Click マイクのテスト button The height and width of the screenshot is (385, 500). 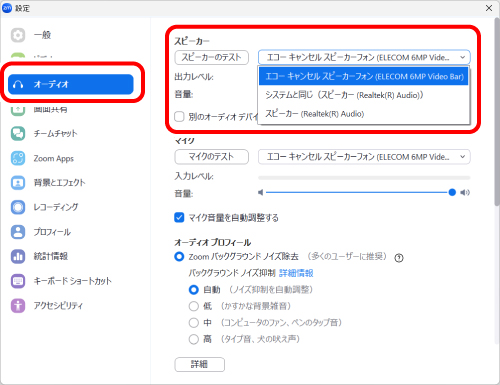212,157
